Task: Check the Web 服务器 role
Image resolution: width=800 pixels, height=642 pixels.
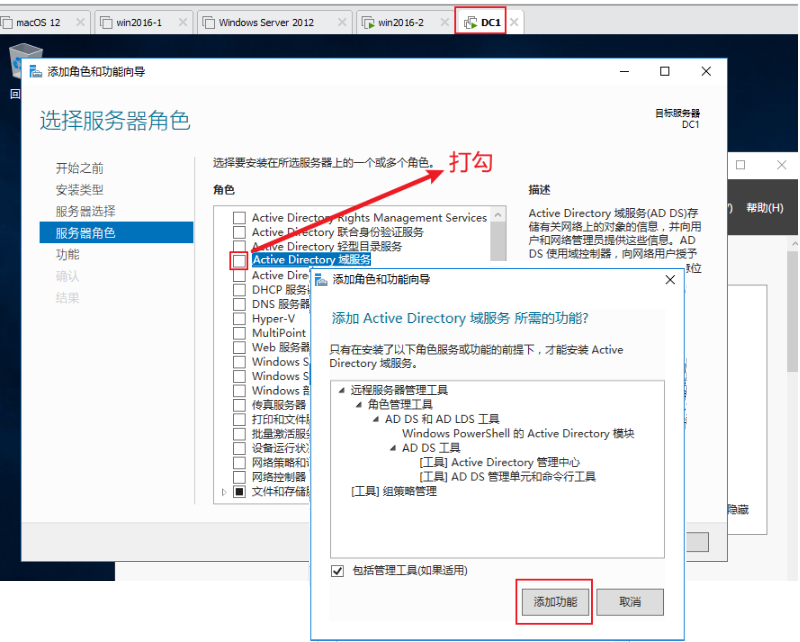Action: tap(239, 348)
